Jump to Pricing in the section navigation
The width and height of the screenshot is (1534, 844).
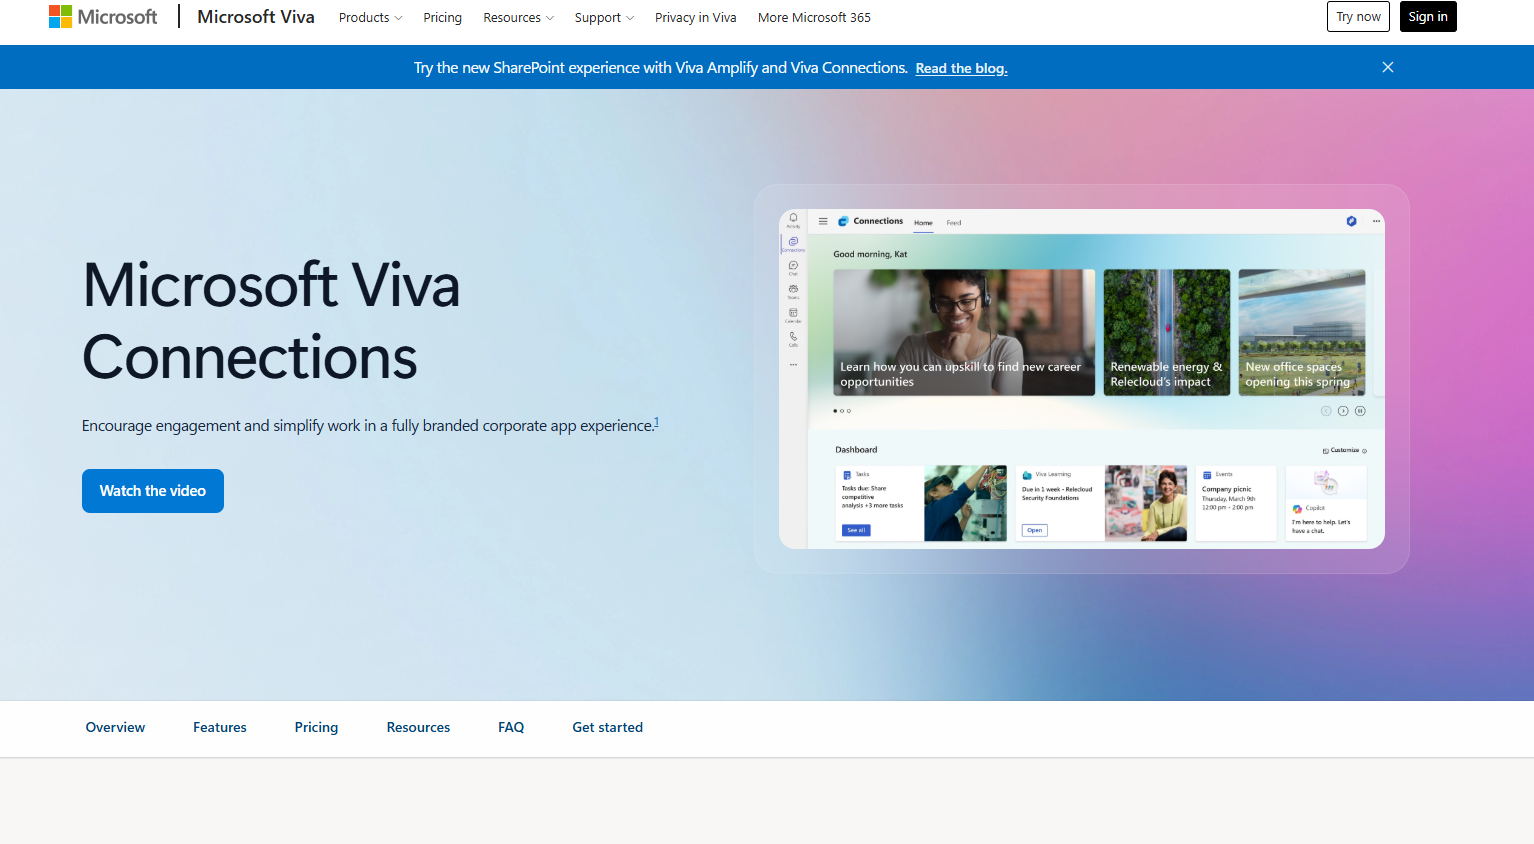coord(316,727)
